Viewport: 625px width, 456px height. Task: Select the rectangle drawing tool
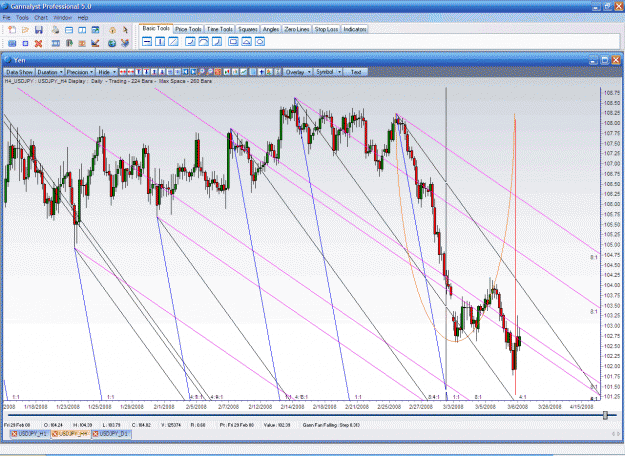click(233, 41)
